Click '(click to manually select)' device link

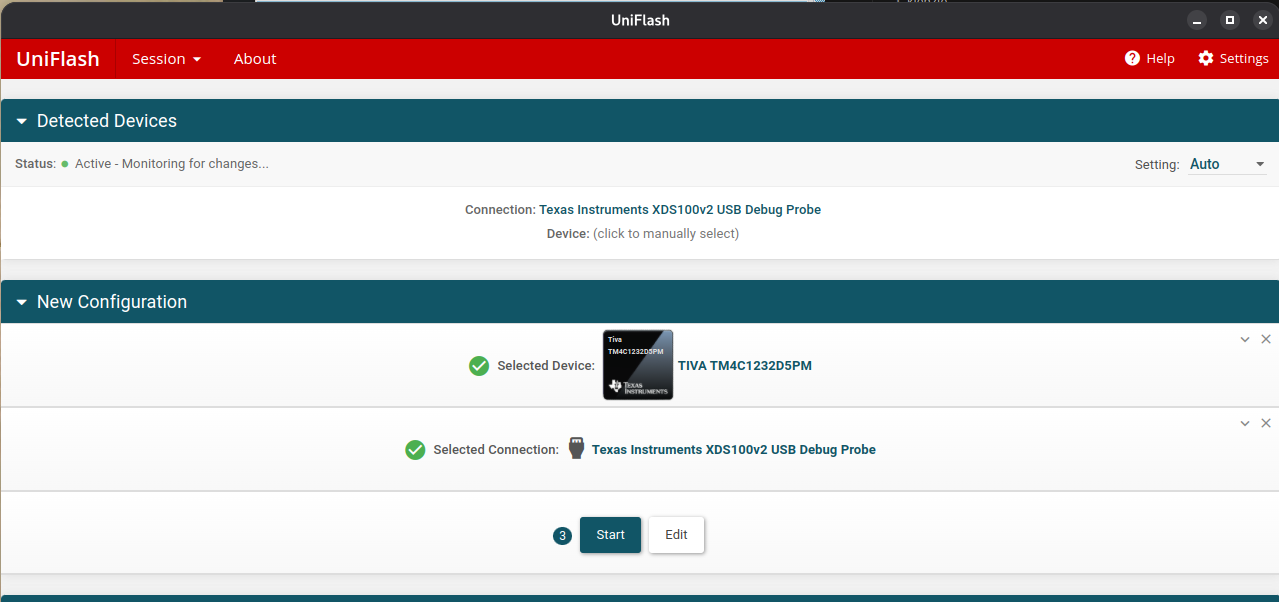[x=666, y=234]
